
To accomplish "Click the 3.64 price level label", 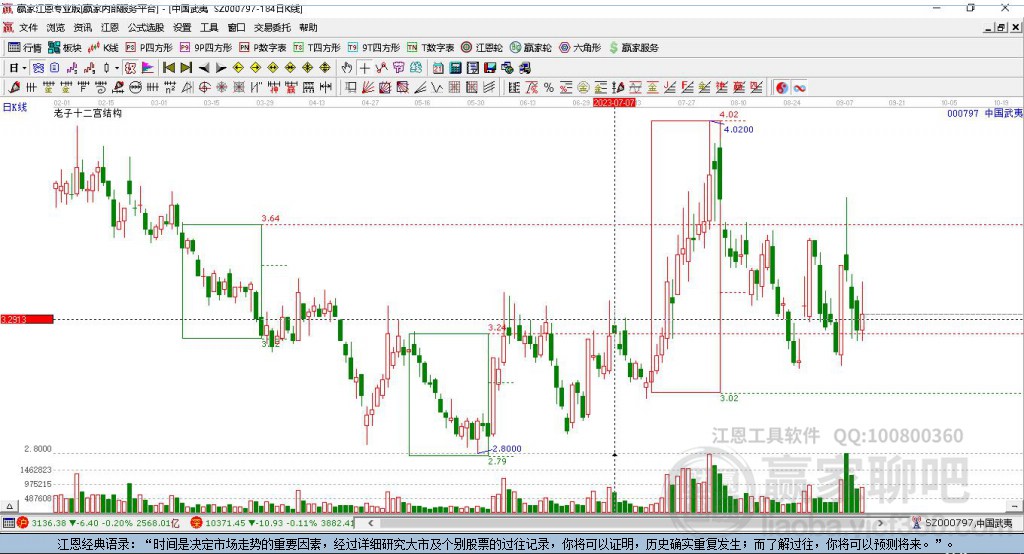I will pos(270,218).
